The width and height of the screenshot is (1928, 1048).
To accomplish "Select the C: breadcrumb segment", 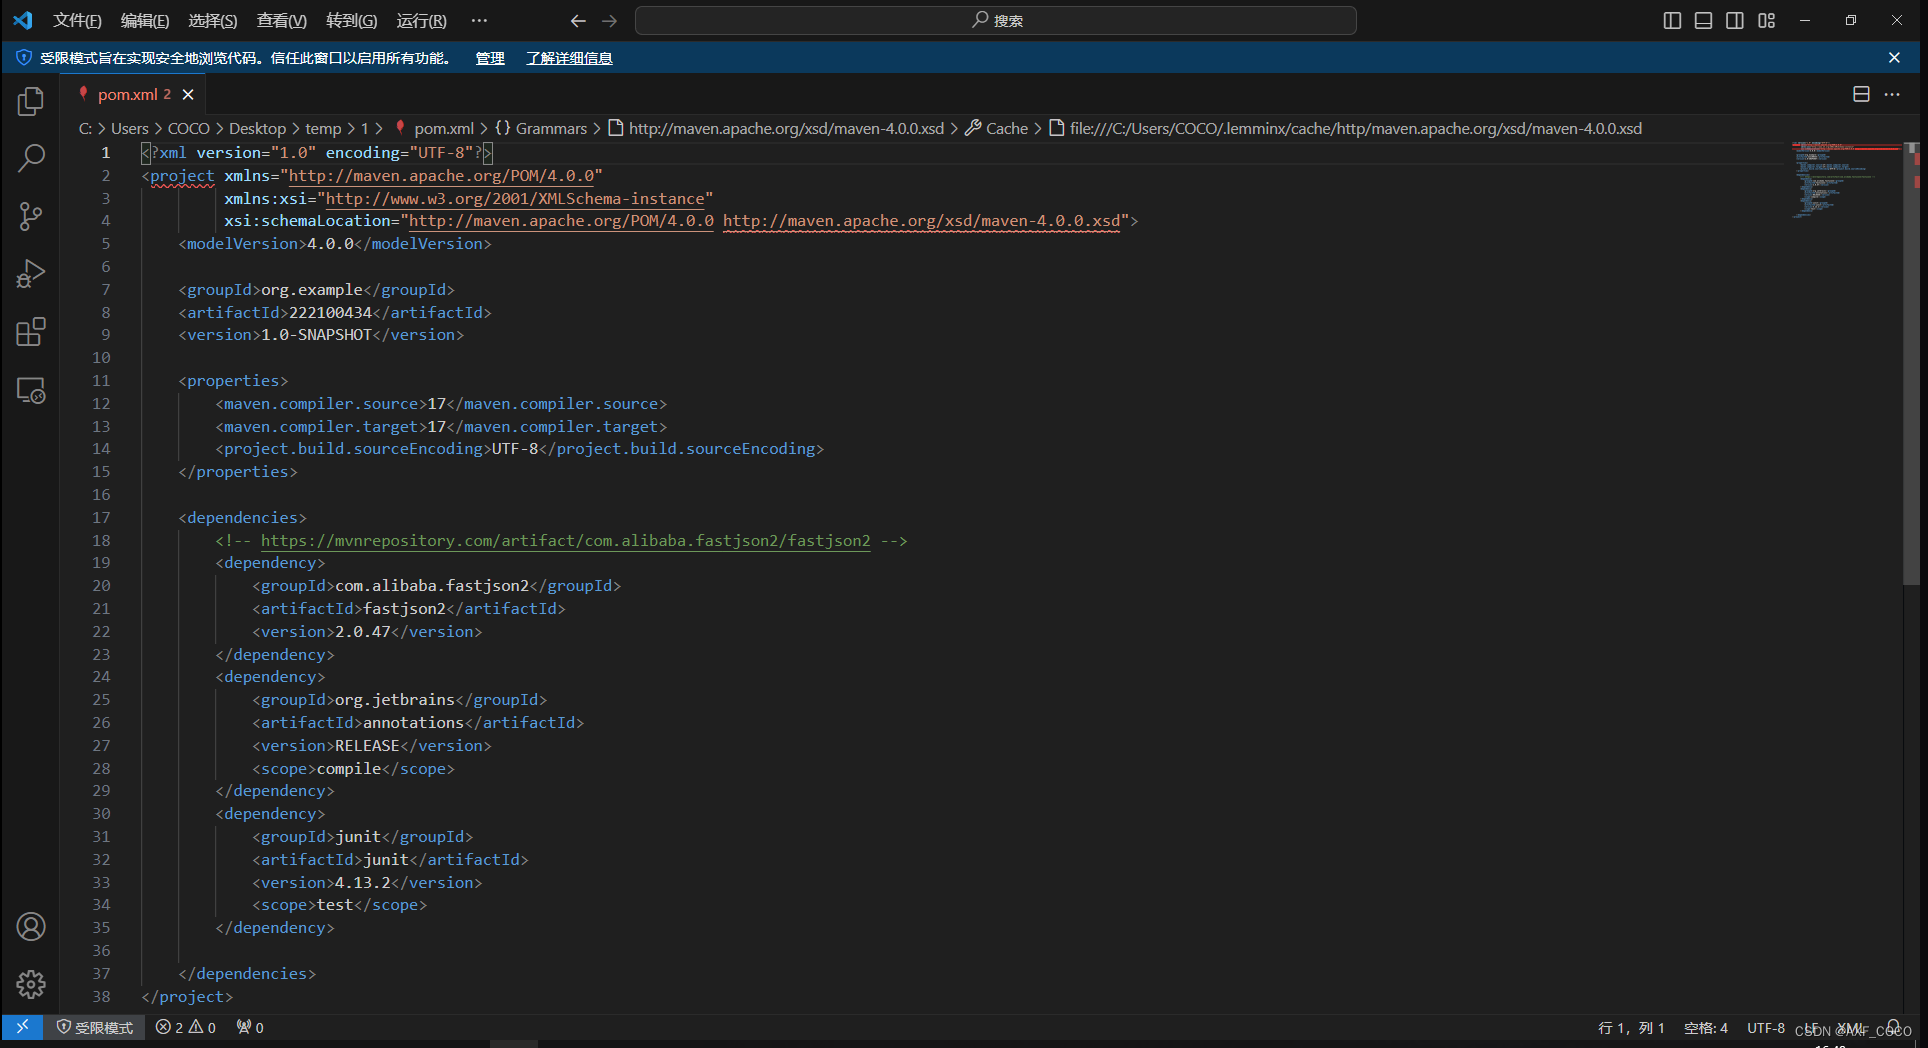I will click(x=85, y=128).
